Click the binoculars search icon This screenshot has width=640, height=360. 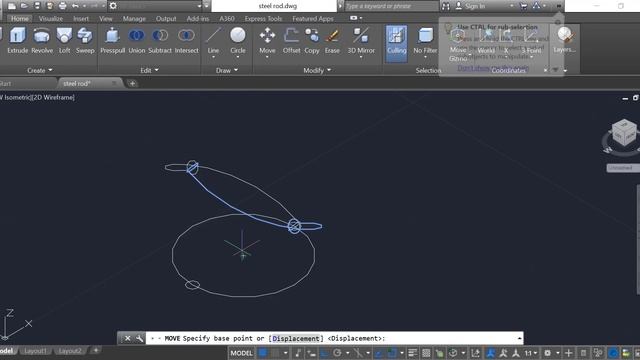coord(446,6)
